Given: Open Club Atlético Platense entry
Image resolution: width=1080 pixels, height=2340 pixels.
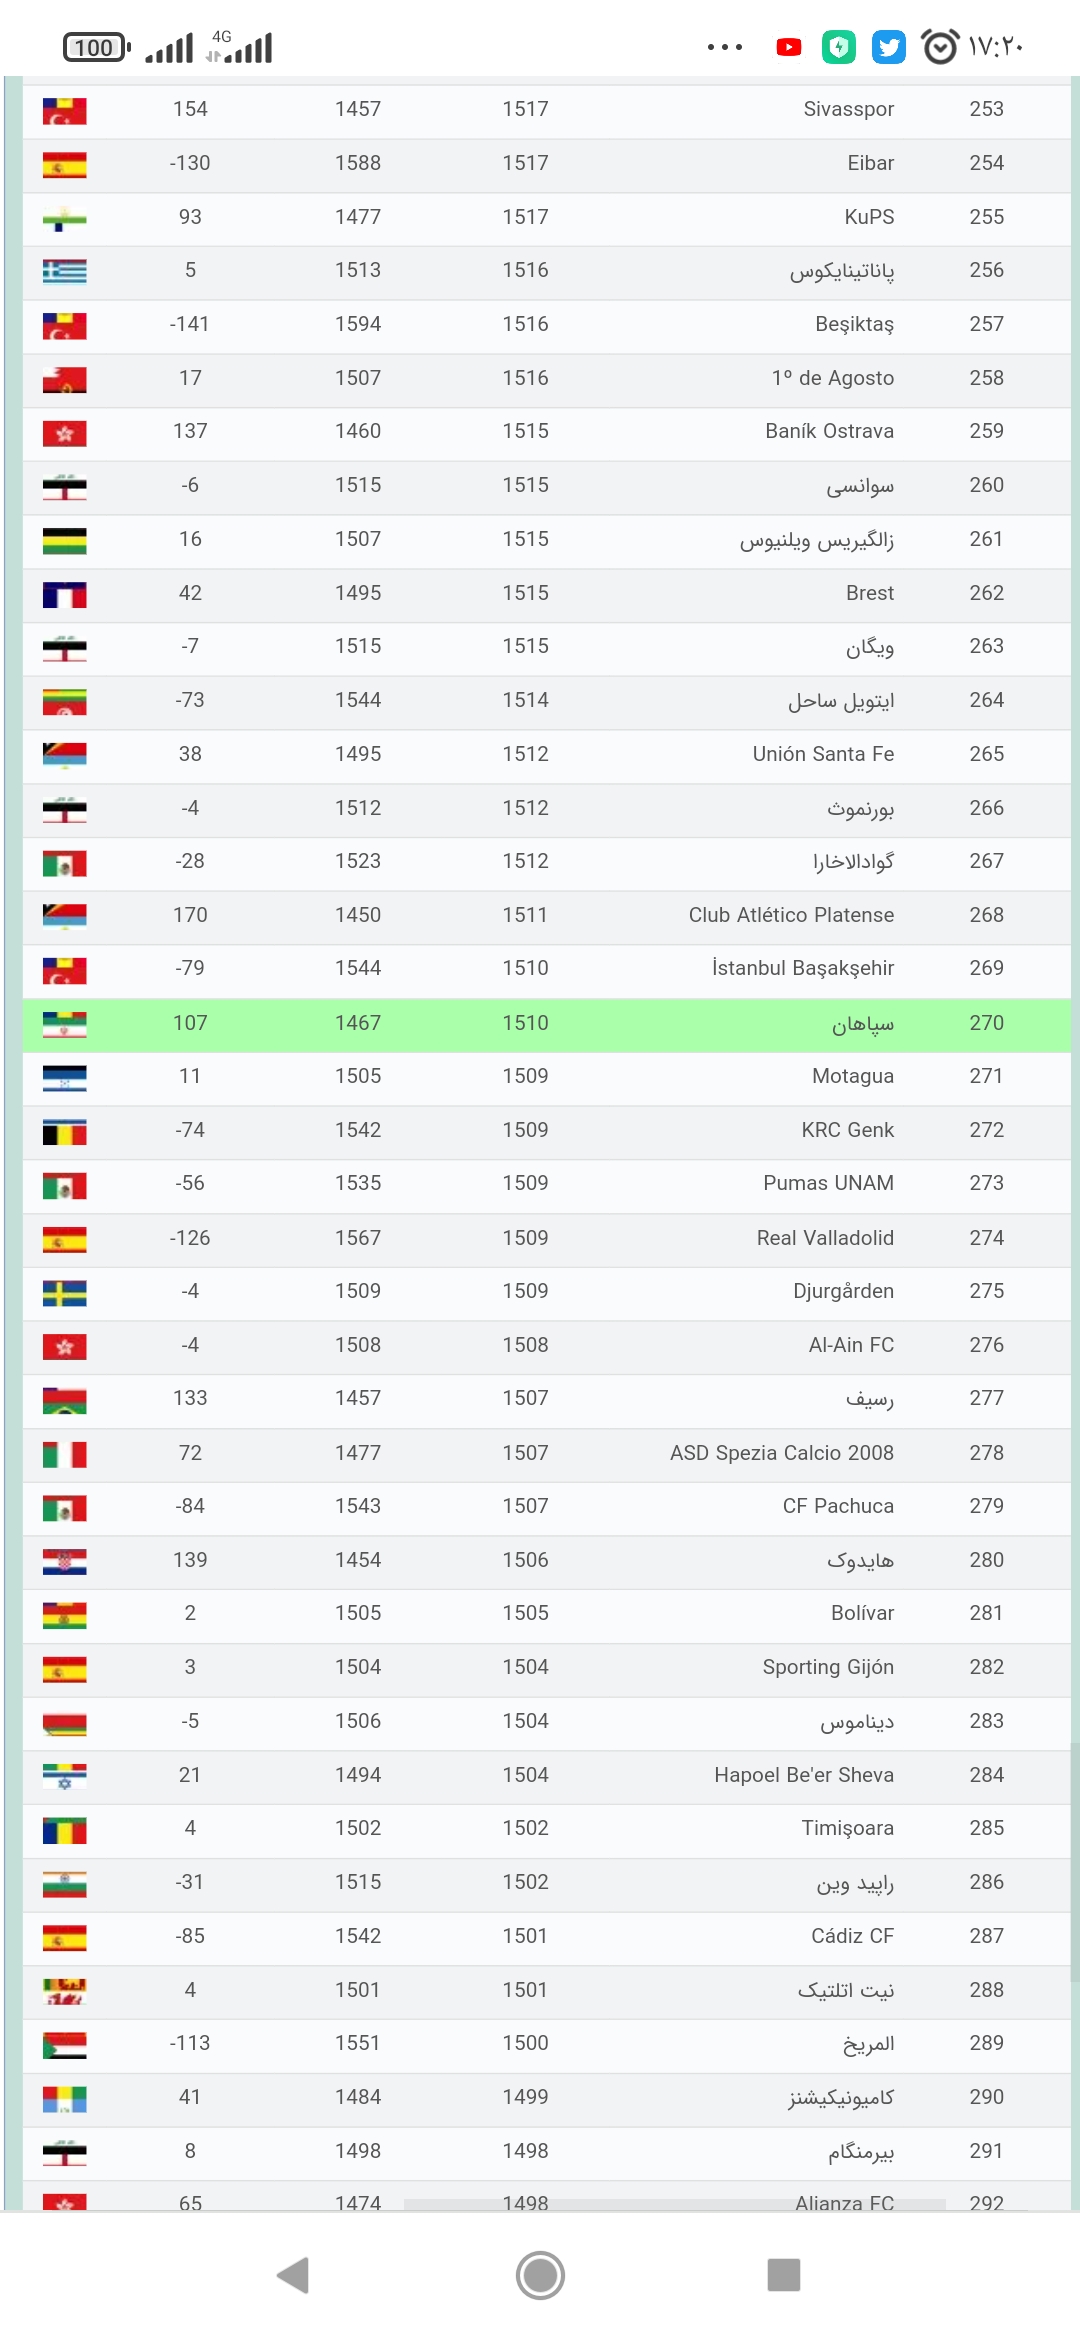Looking at the screenshot, I should pos(791,915).
